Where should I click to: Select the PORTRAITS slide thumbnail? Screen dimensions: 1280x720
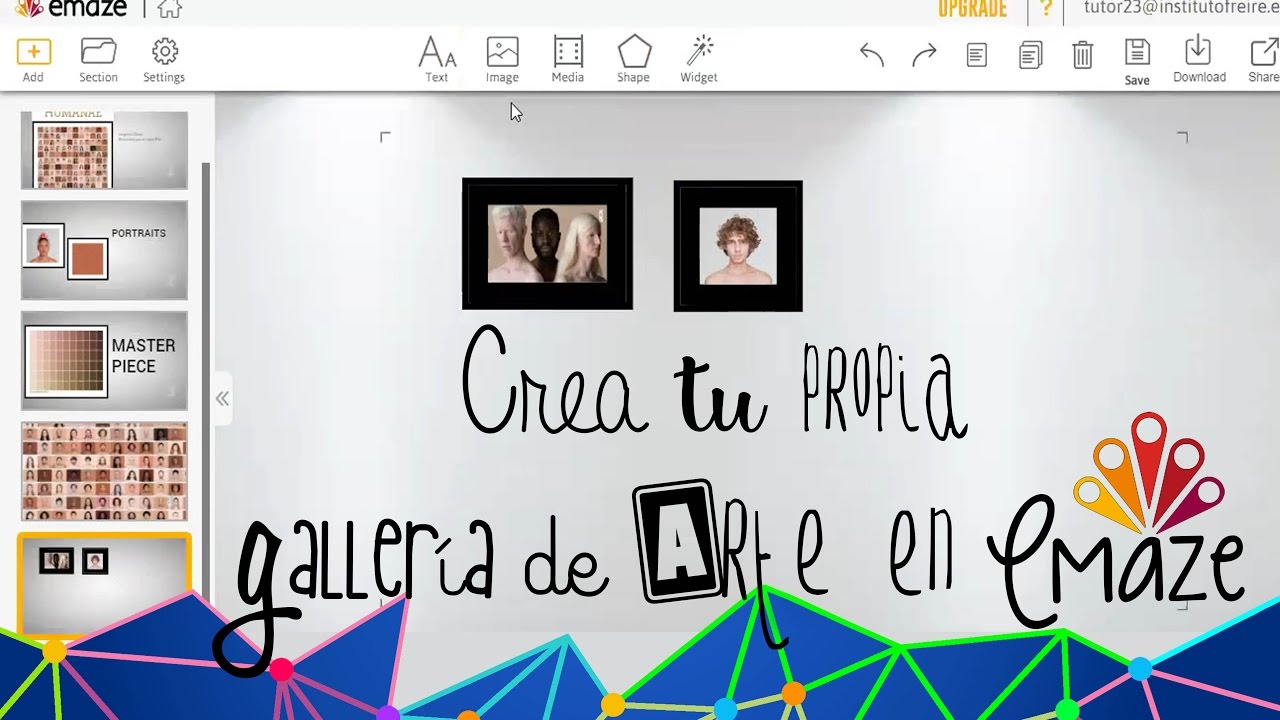[x=104, y=250]
